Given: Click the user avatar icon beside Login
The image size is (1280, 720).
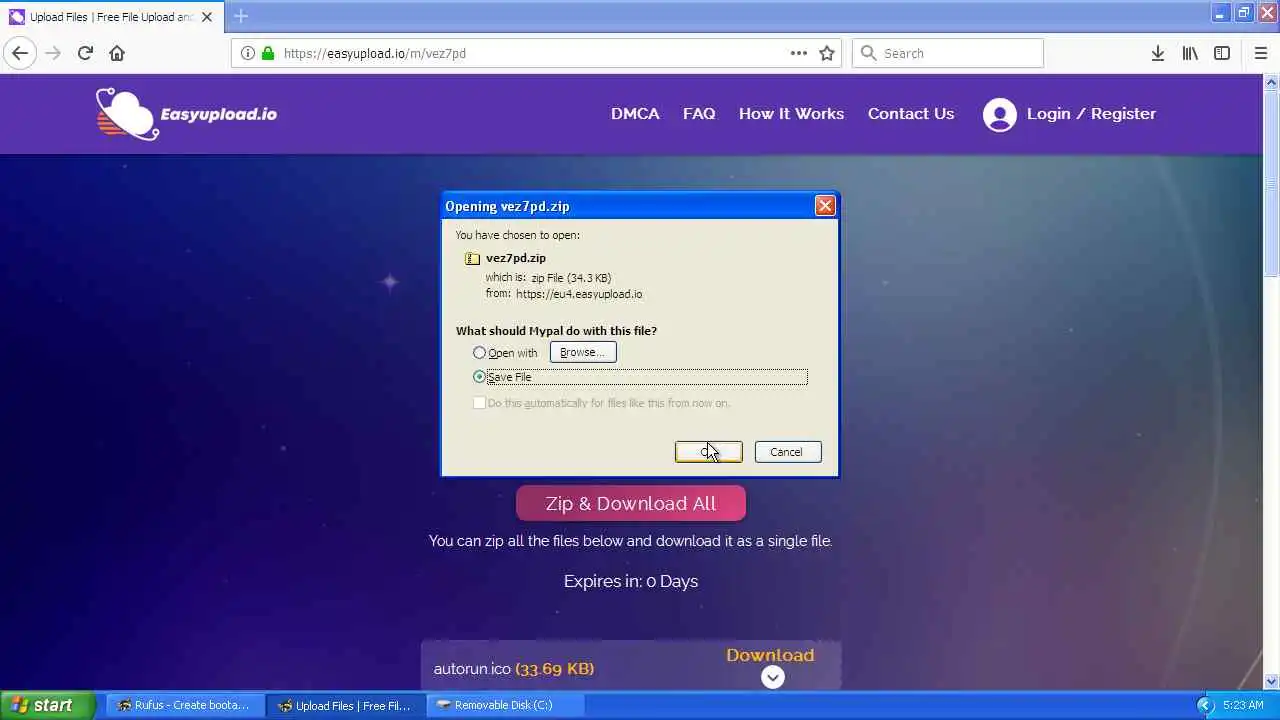Looking at the screenshot, I should [999, 115].
